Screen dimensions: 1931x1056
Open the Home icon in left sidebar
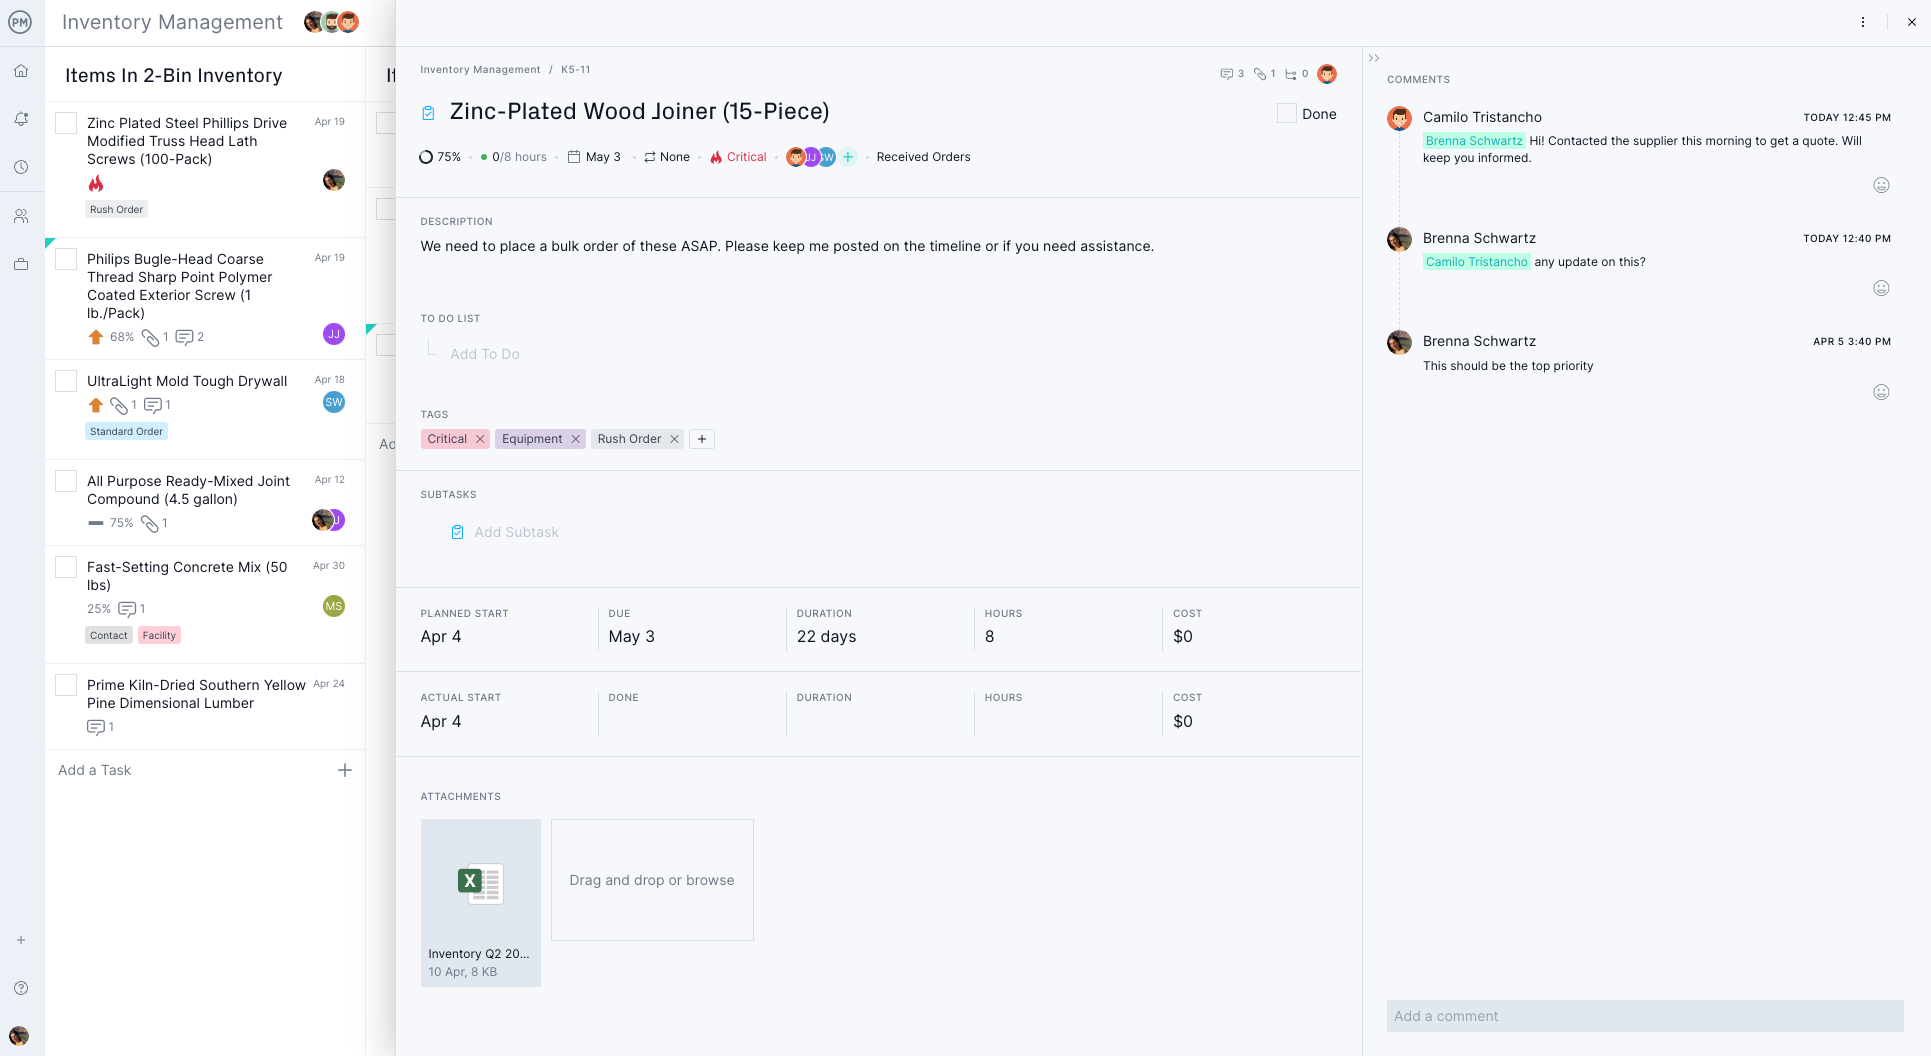(x=21, y=71)
